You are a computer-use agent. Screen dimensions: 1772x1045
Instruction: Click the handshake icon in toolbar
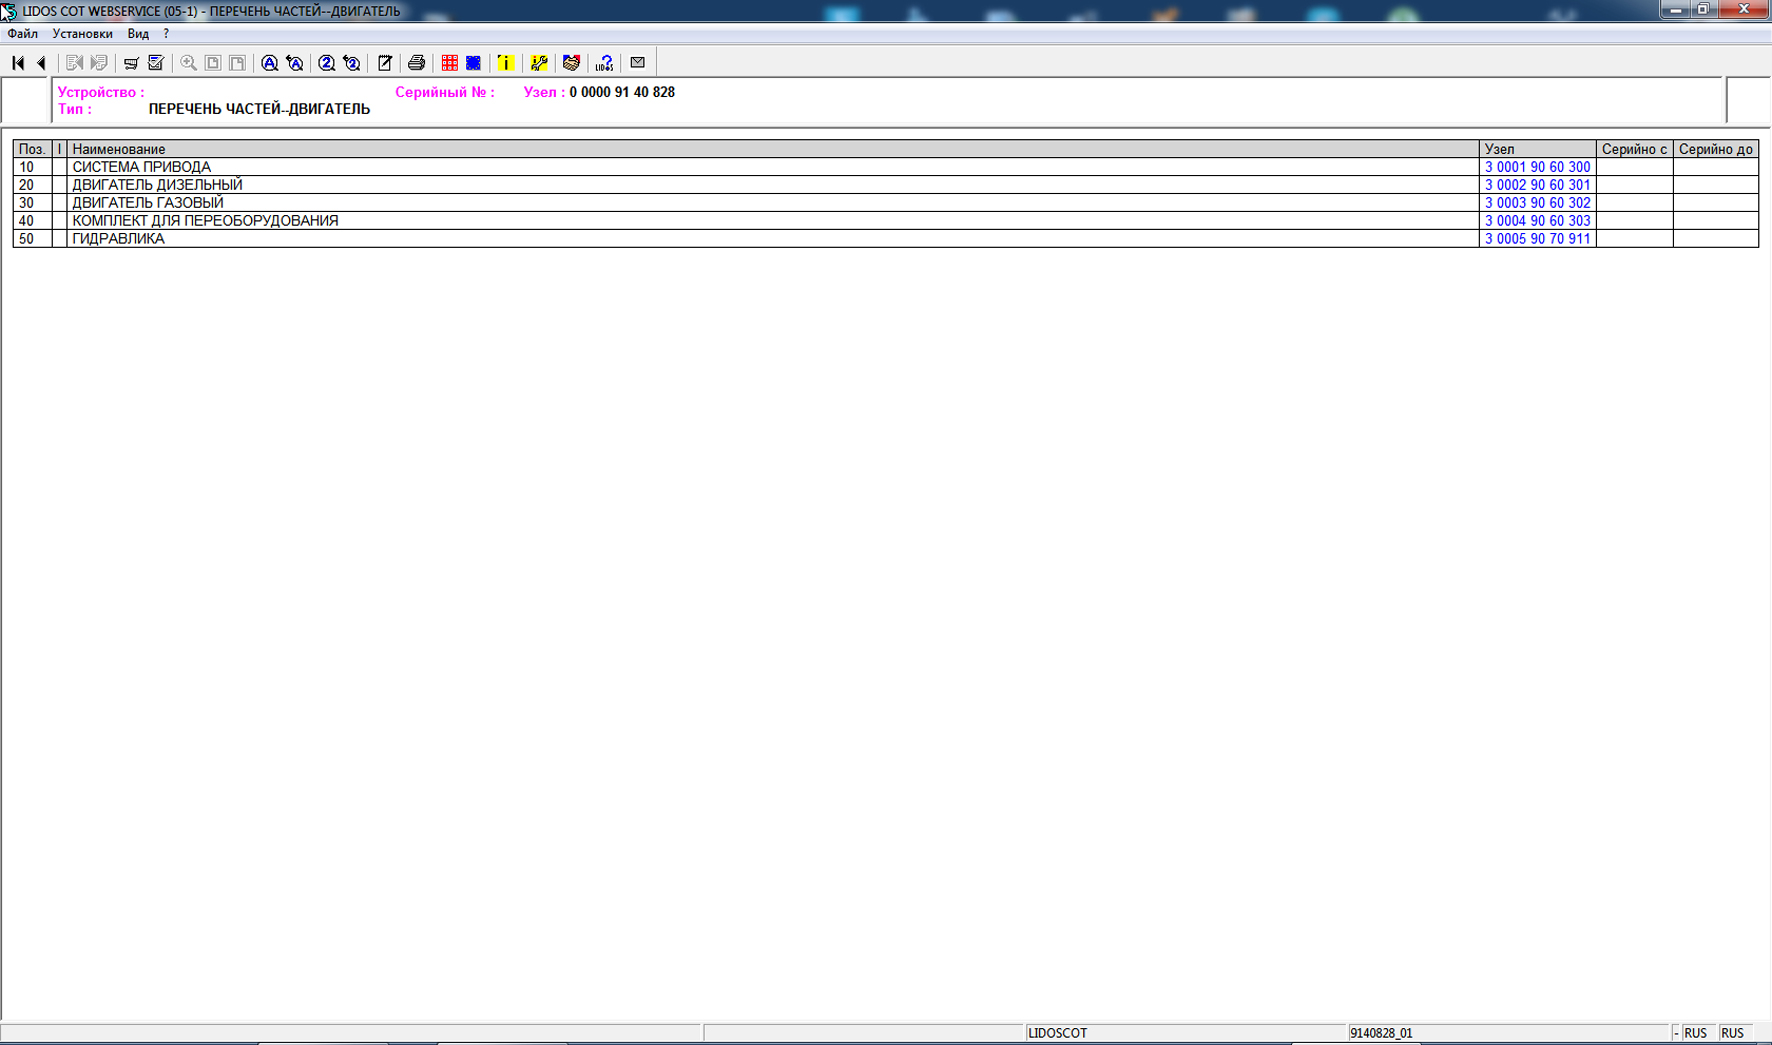point(571,63)
